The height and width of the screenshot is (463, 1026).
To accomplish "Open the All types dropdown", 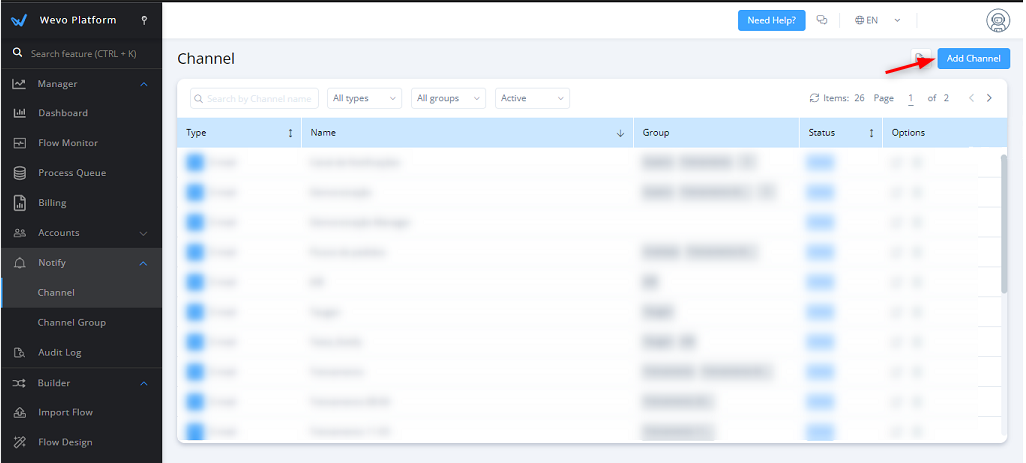I will coord(364,98).
